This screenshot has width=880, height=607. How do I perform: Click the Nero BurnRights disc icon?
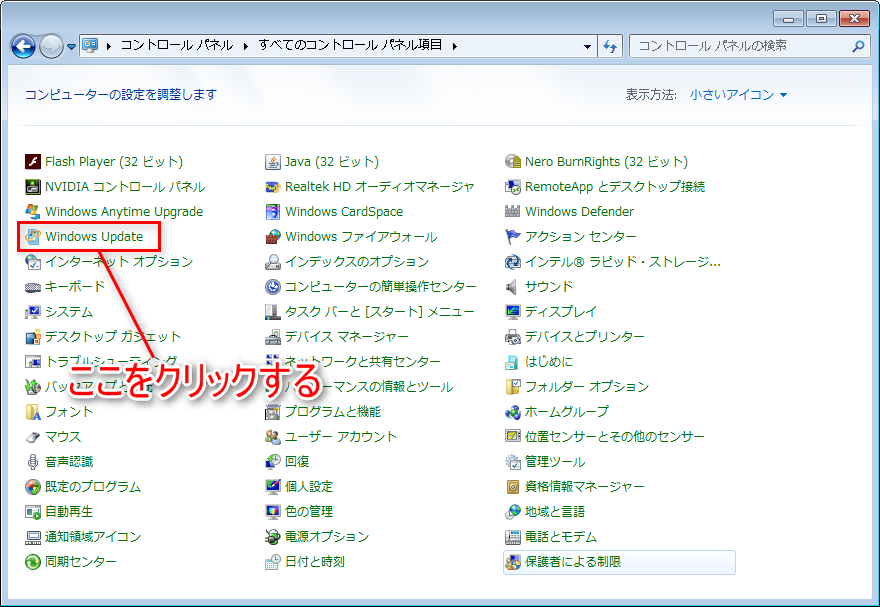pyautogui.click(x=513, y=162)
